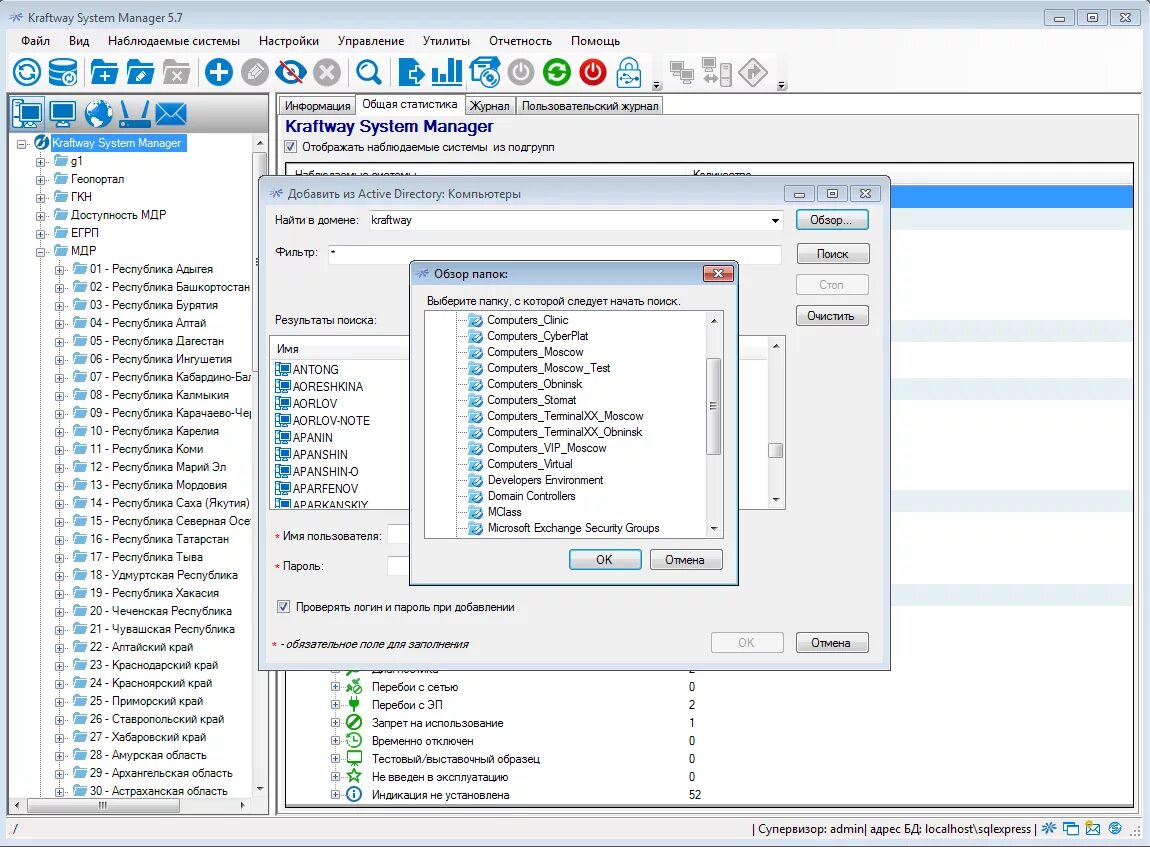Image resolution: width=1150 pixels, height=847 pixels.
Task: Click the edit folder toolbar icon
Action: point(140,72)
